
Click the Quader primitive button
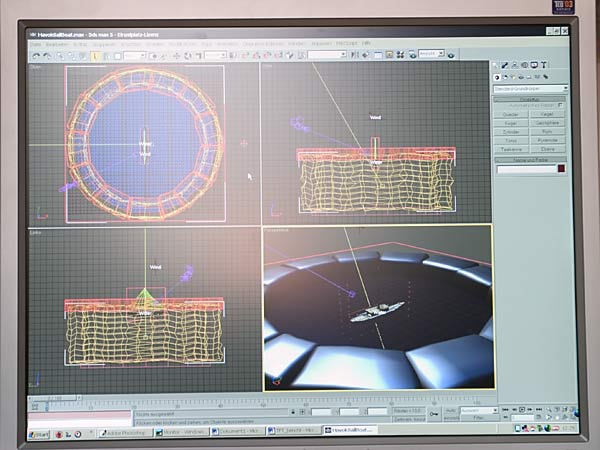[511, 114]
